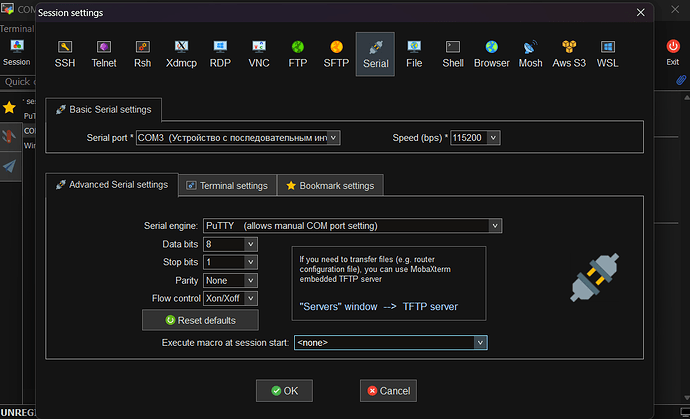Screen dimensions: 690x419
Task: Expand the Flow control dropdown
Action: tap(230, 298)
